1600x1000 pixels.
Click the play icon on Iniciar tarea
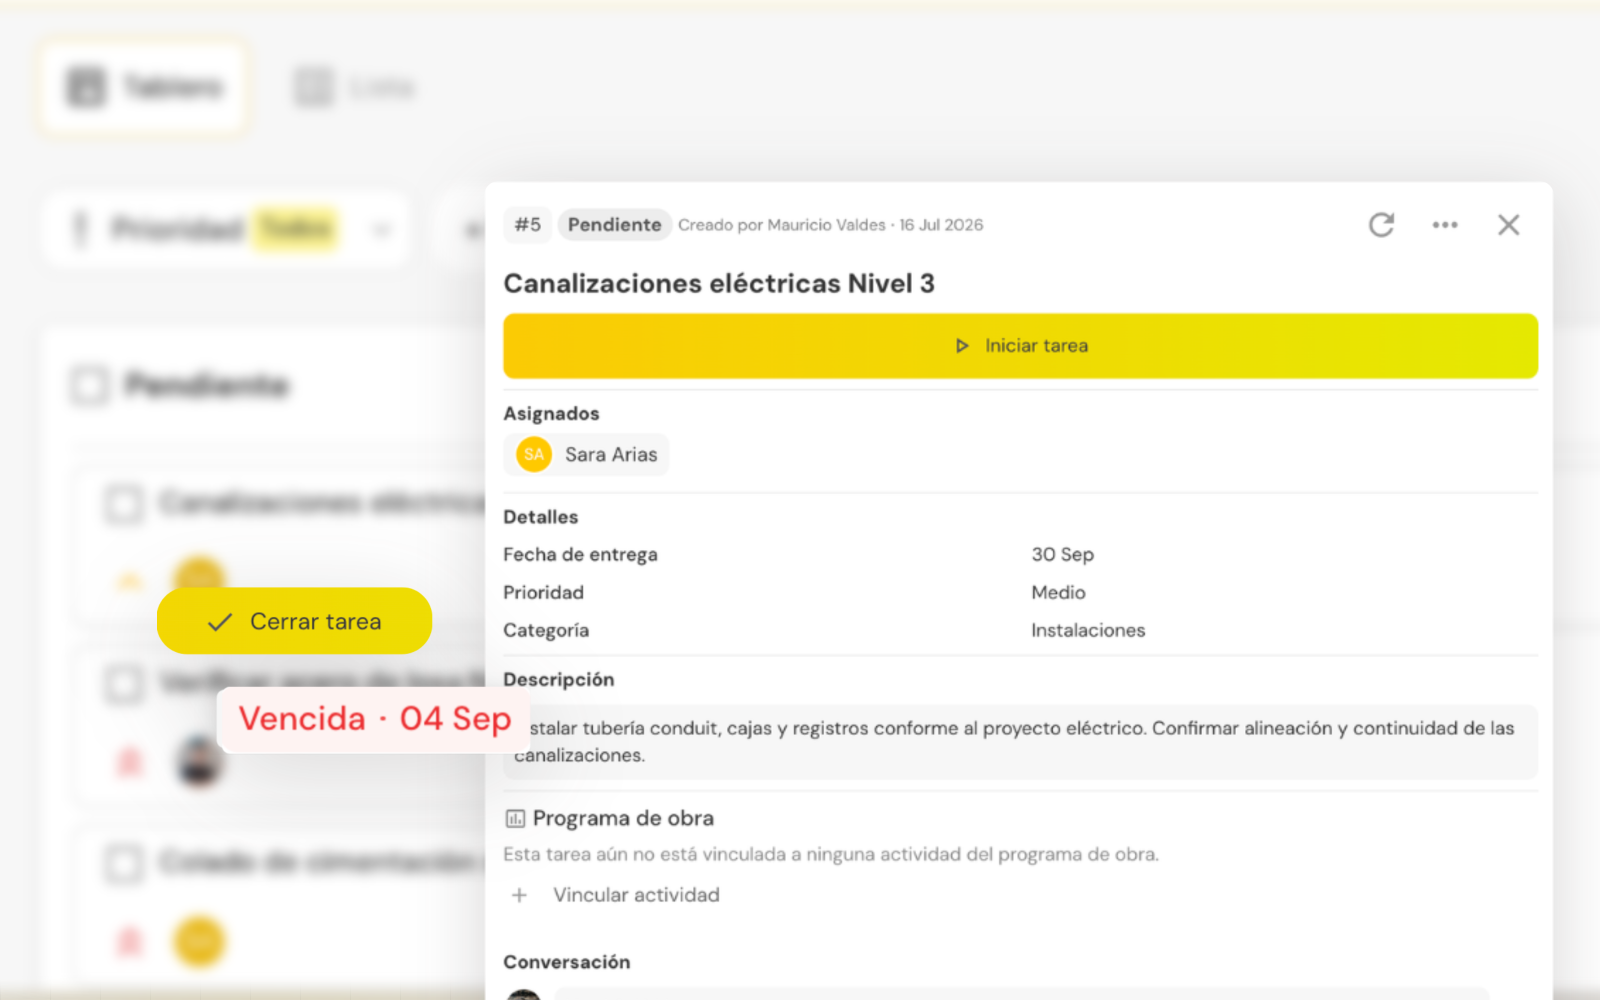click(x=962, y=346)
